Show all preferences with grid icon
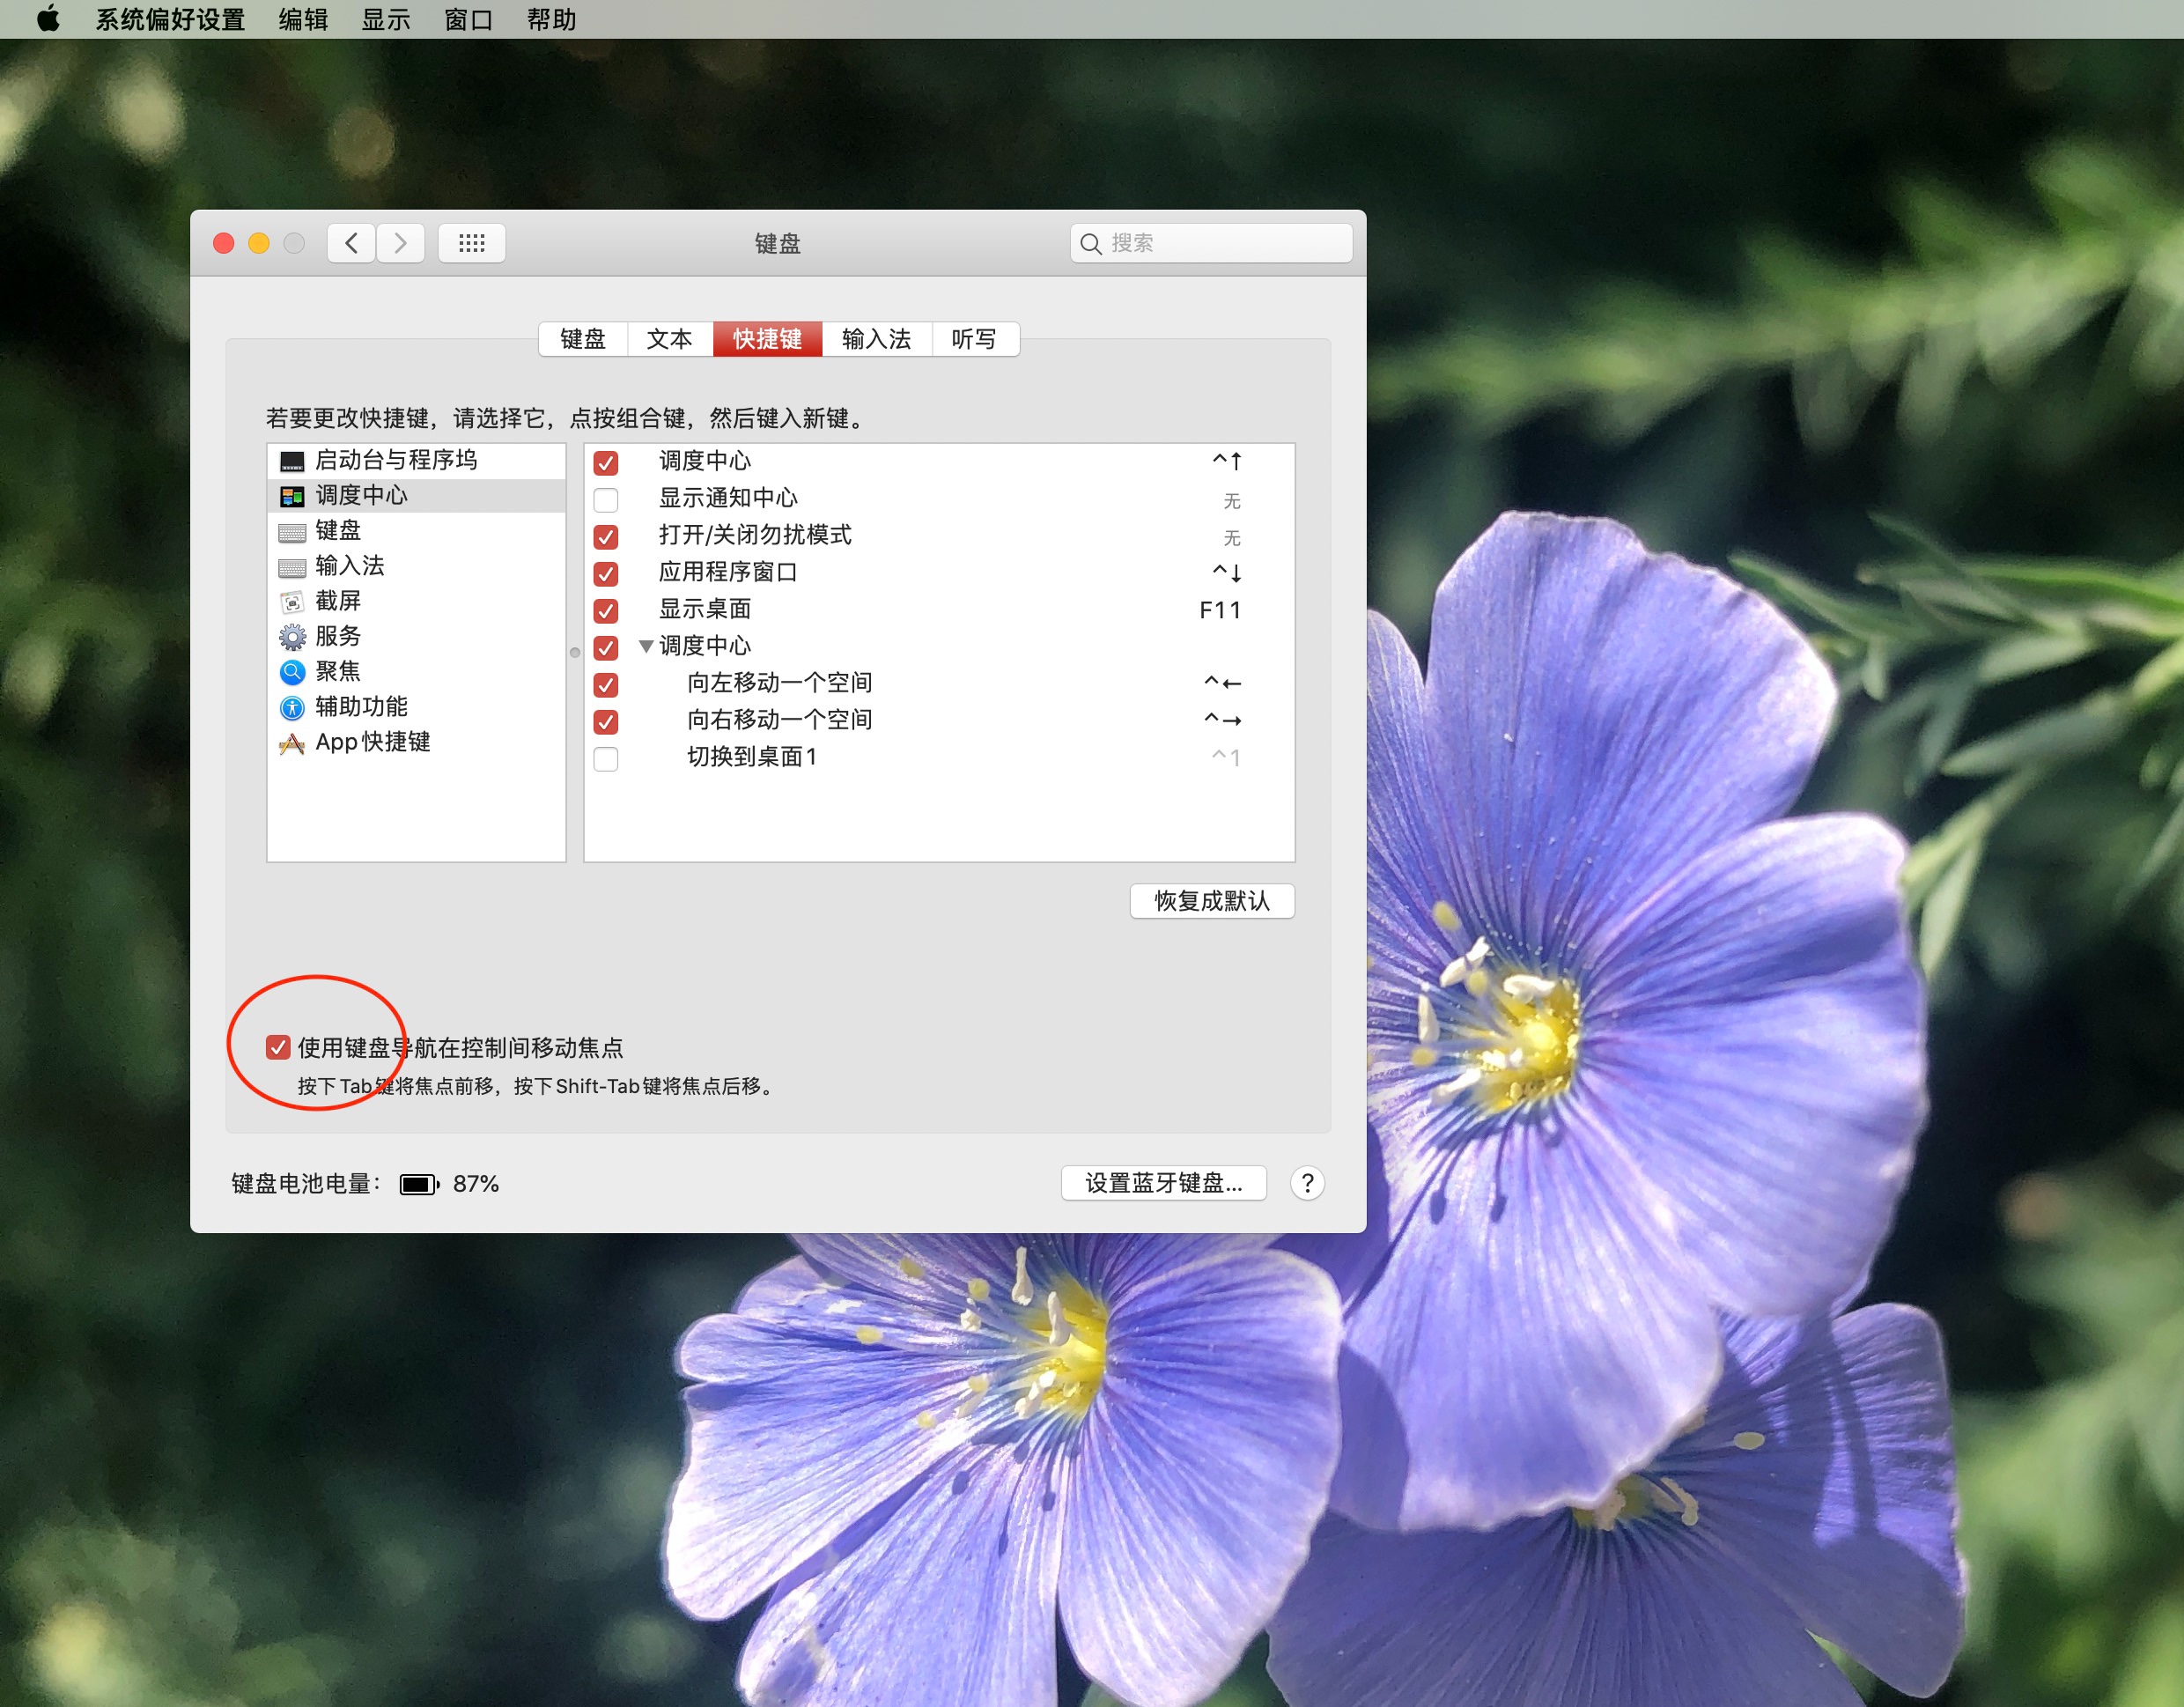 point(471,243)
